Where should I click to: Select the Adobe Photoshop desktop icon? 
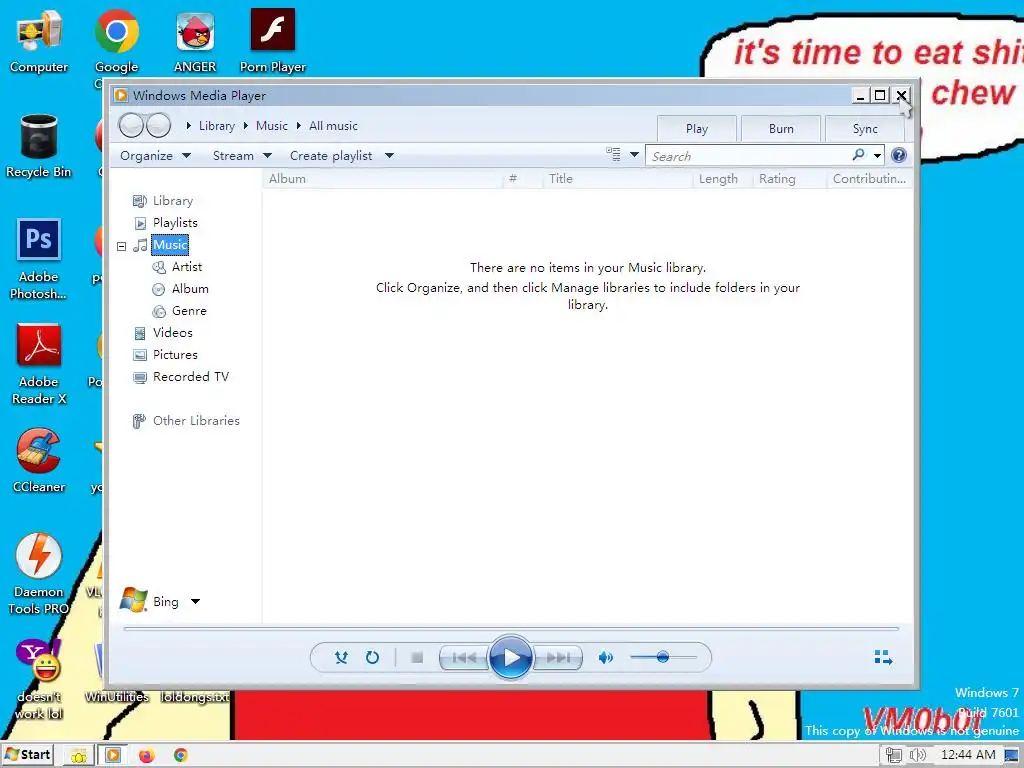tap(39, 259)
